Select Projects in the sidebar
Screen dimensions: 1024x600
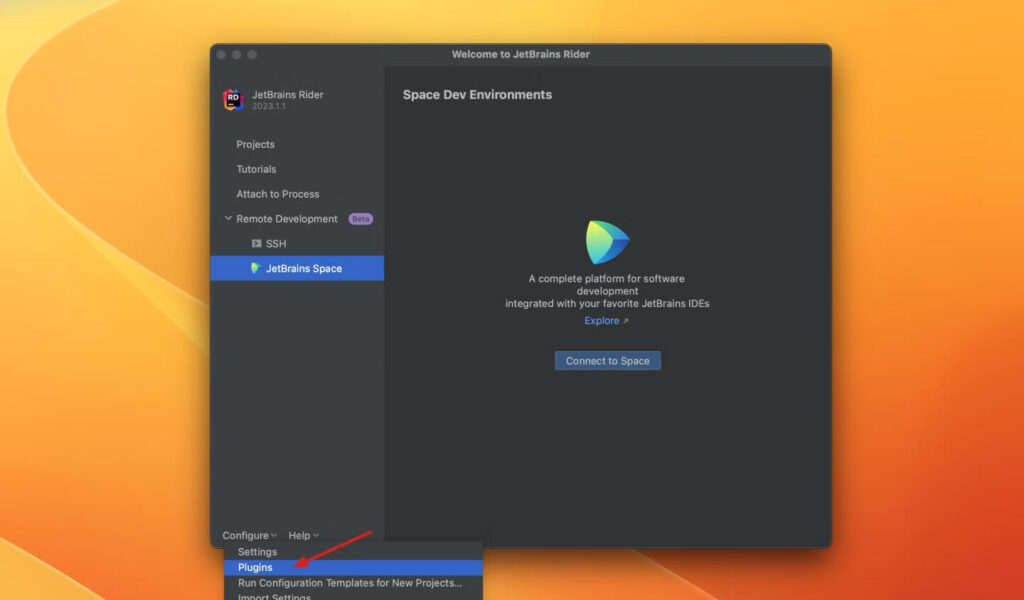click(x=256, y=144)
